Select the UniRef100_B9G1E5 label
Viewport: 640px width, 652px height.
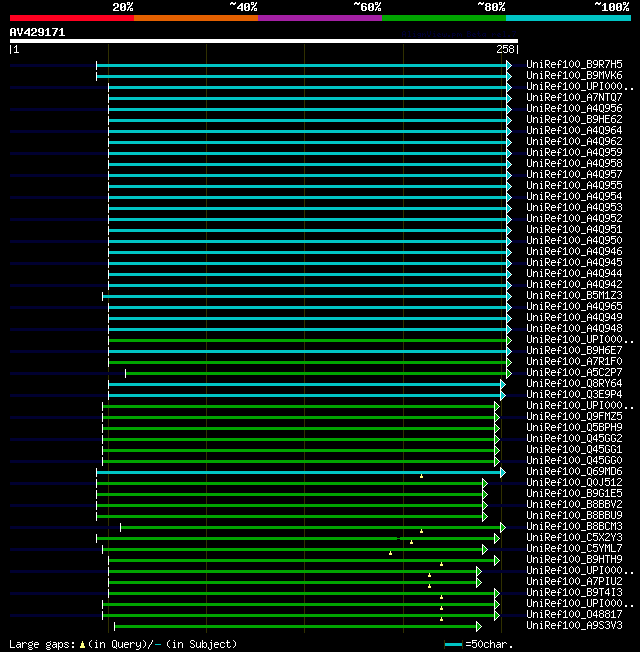pyautogui.click(x=574, y=494)
